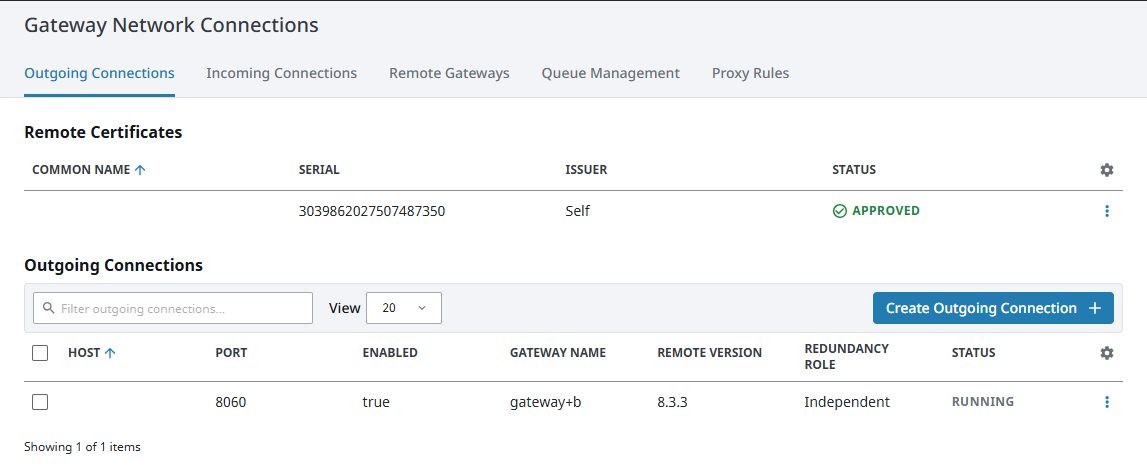Sort by the Issuer column header
The width and height of the screenshot is (1147, 469).
(x=587, y=170)
